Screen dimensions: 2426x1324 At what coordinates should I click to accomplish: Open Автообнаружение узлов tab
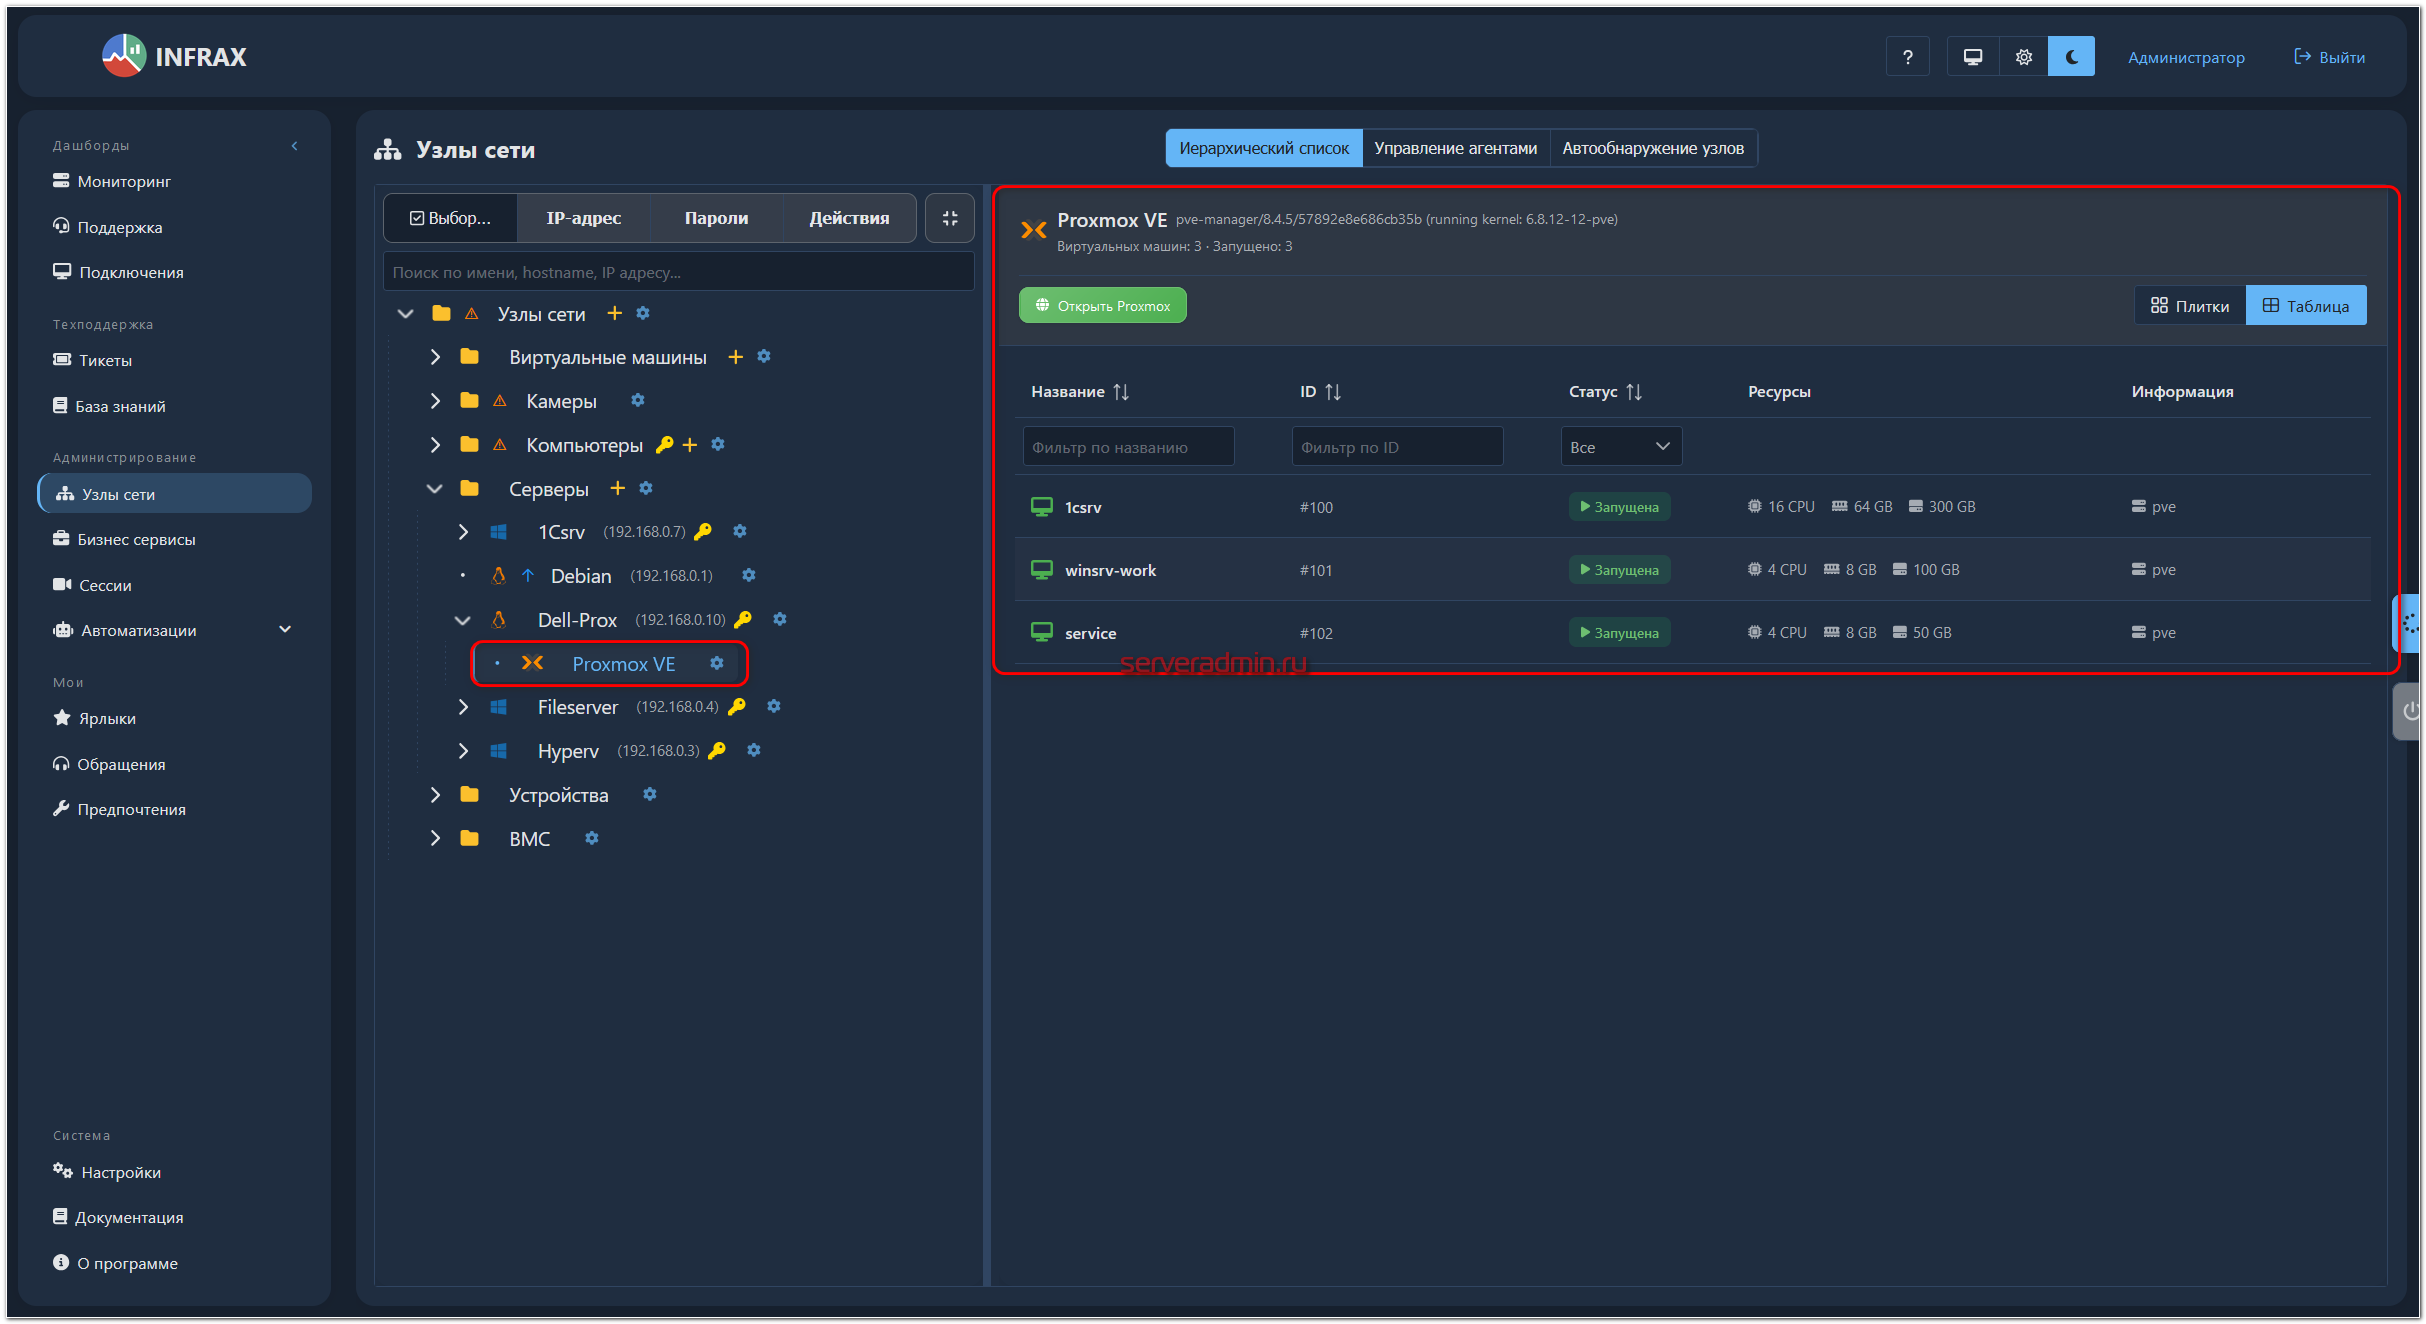click(x=1652, y=148)
